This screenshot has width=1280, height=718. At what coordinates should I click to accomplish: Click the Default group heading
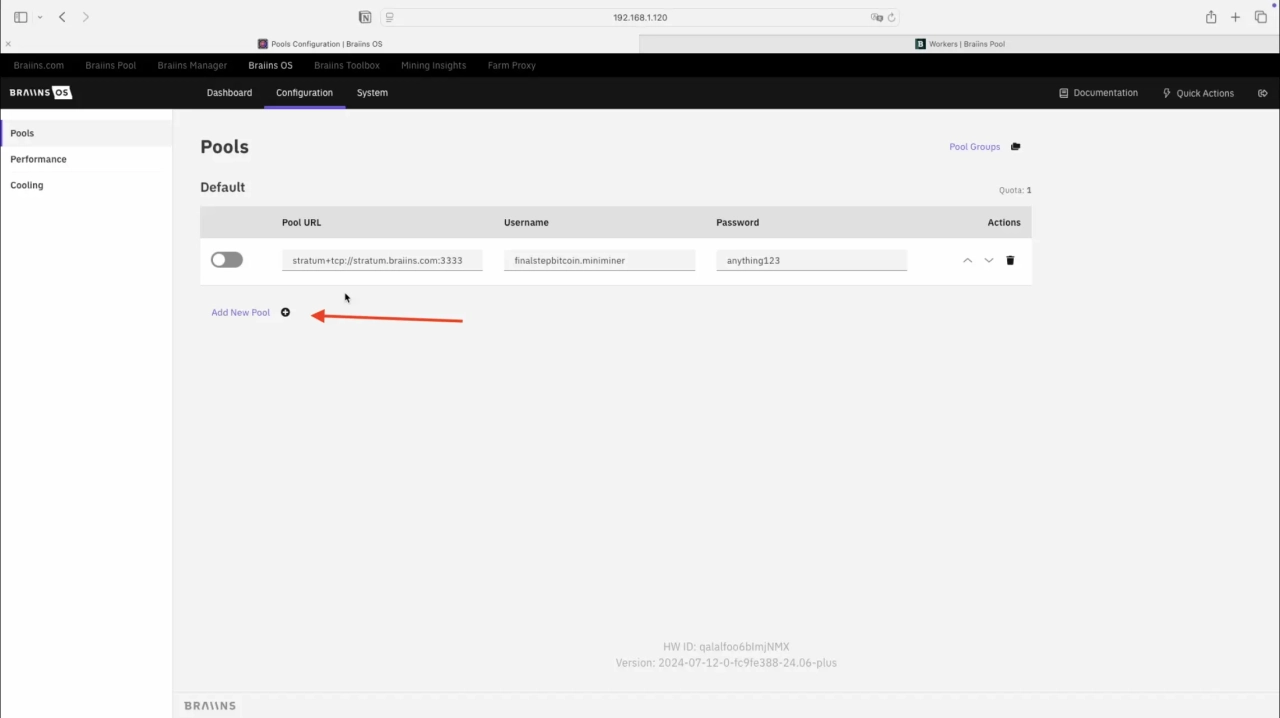coord(222,187)
